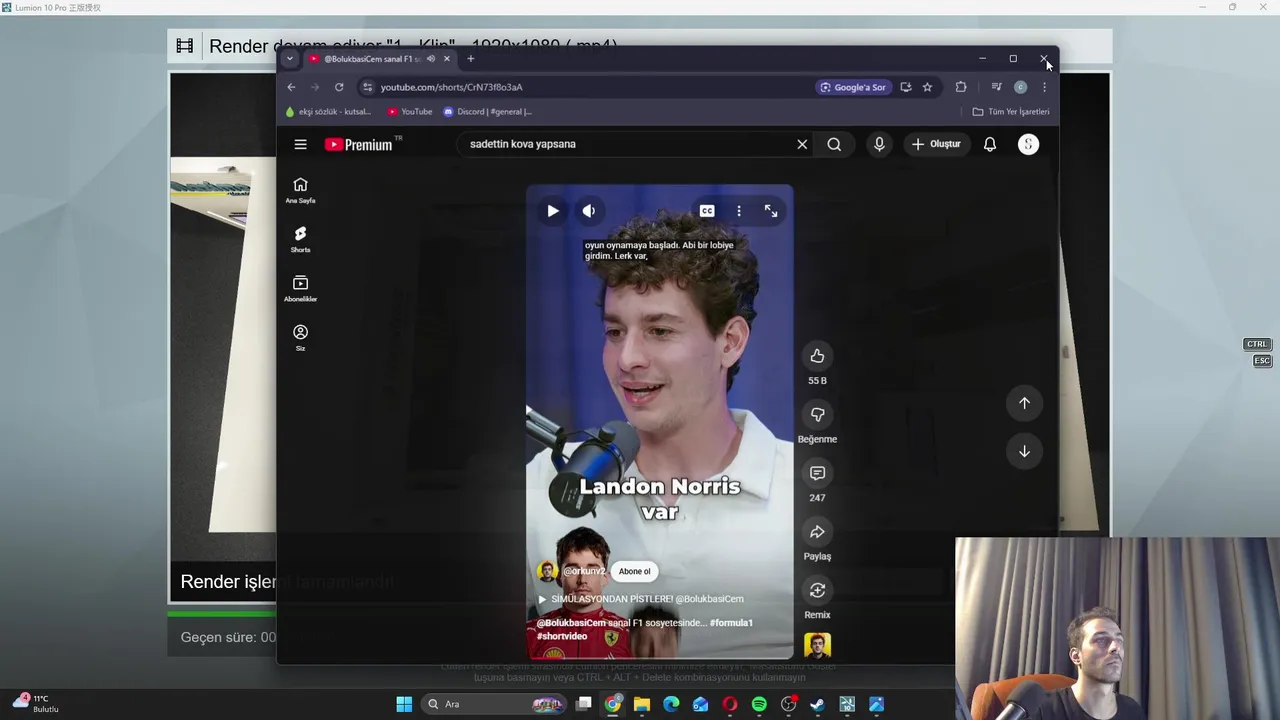Subscribe with the Abone ol button
1280x720 pixels.
click(x=634, y=572)
